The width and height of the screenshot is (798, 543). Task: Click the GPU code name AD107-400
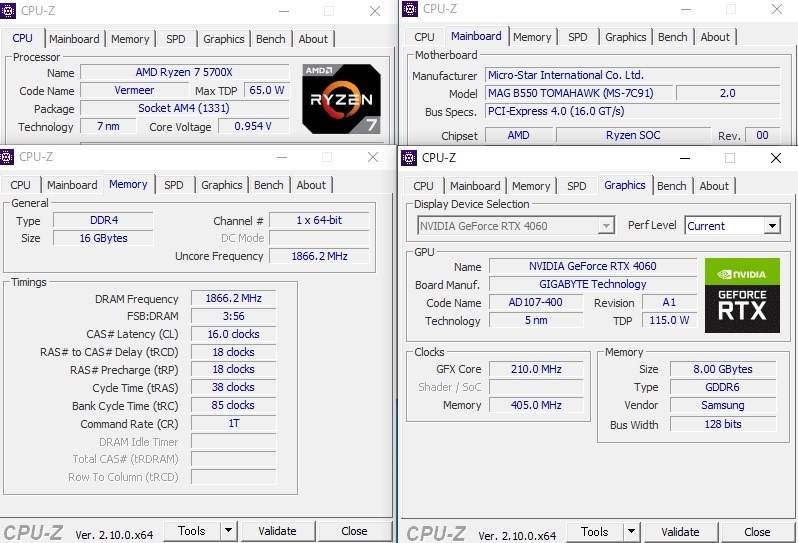tap(536, 302)
